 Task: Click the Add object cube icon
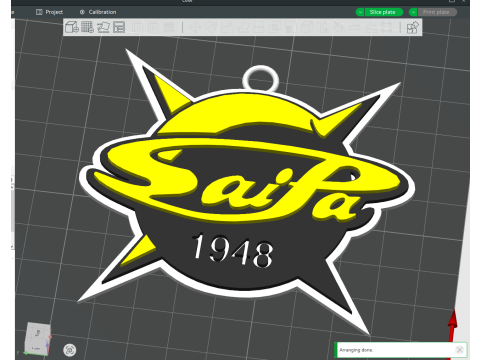[72, 27]
